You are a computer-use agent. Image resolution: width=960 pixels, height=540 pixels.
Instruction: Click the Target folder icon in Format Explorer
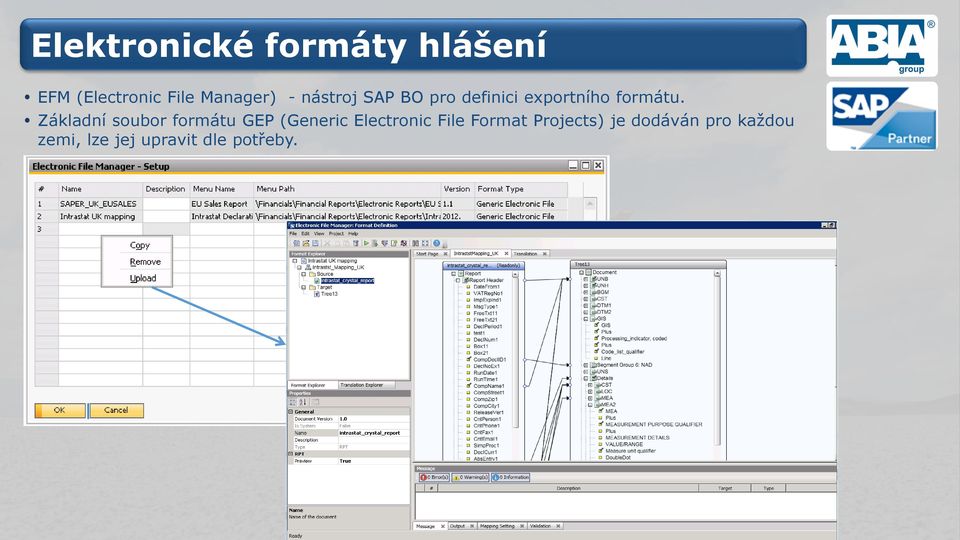click(x=312, y=287)
